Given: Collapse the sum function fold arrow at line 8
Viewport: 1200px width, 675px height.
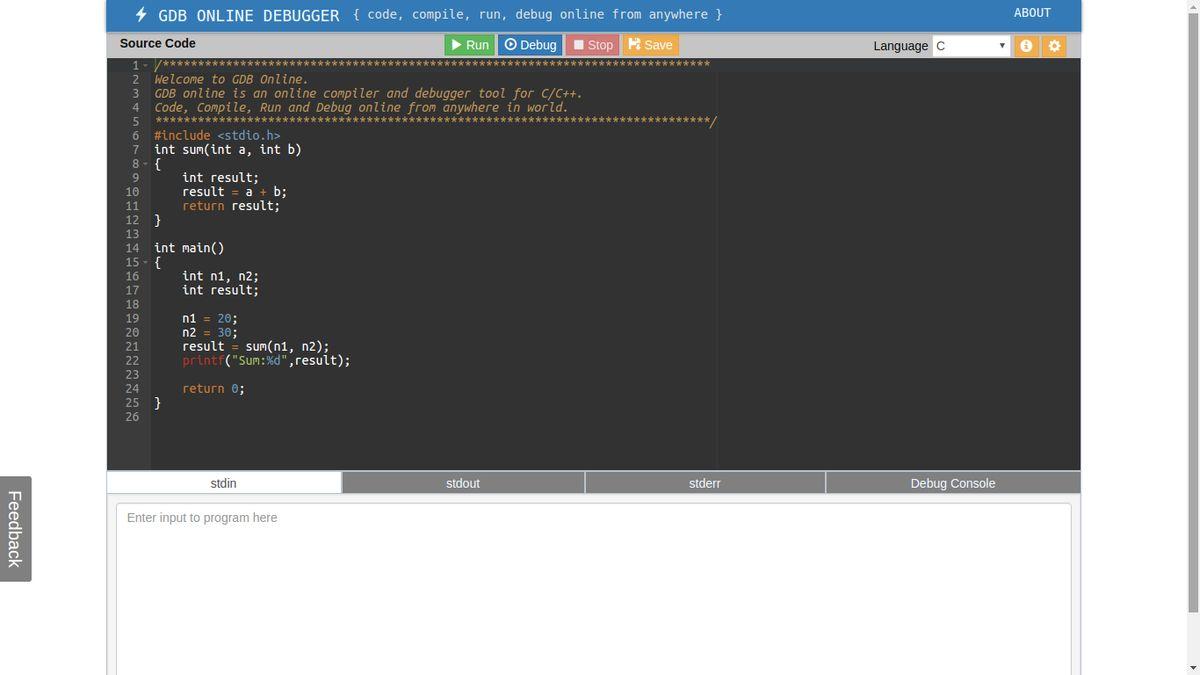Looking at the screenshot, I should click(x=146, y=164).
